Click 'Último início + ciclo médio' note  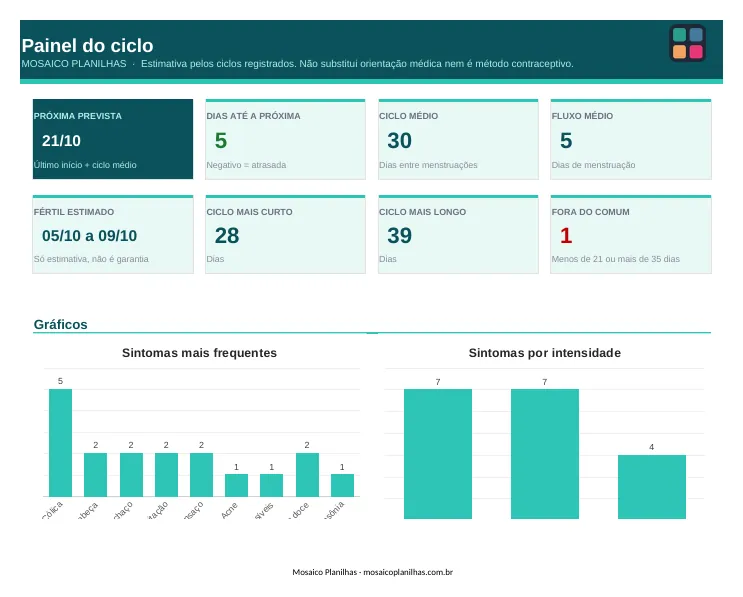coord(85,165)
